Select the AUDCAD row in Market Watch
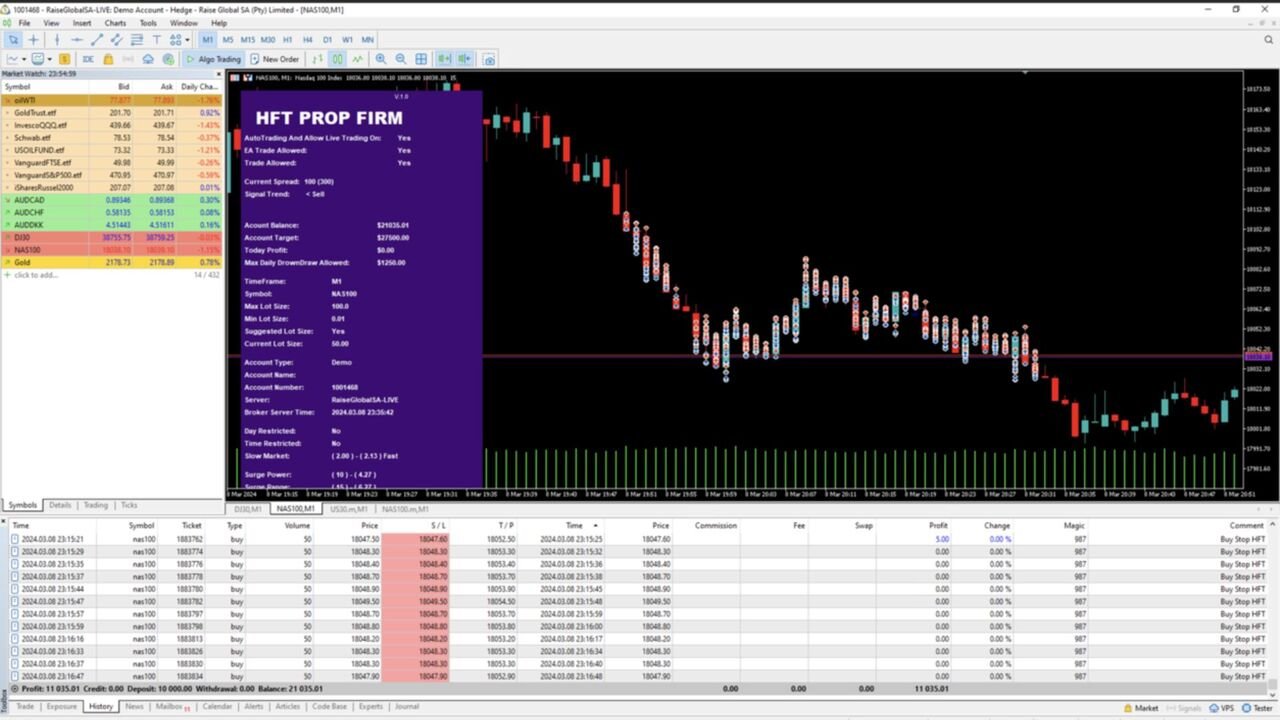Image resolution: width=1280 pixels, height=720 pixels. pyautogui.click(x=111, y=200)
